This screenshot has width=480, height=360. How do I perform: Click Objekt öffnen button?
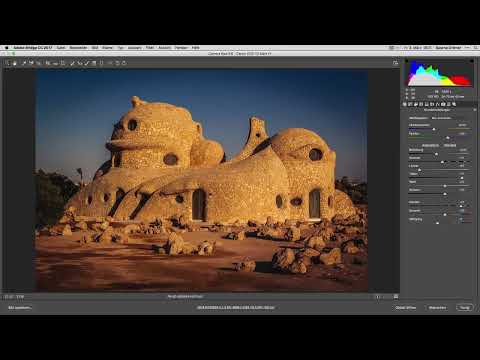406,308
